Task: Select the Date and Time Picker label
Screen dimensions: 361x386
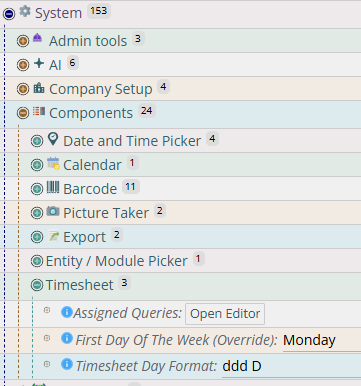Action: pyautogui.click(x=132, y=141)
